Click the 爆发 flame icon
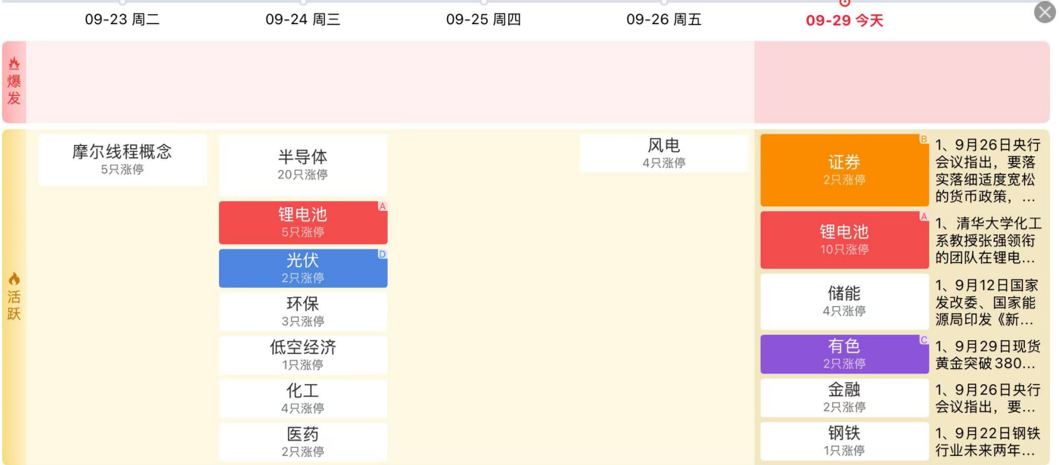1059x465 pixels. tap(14, 64)
